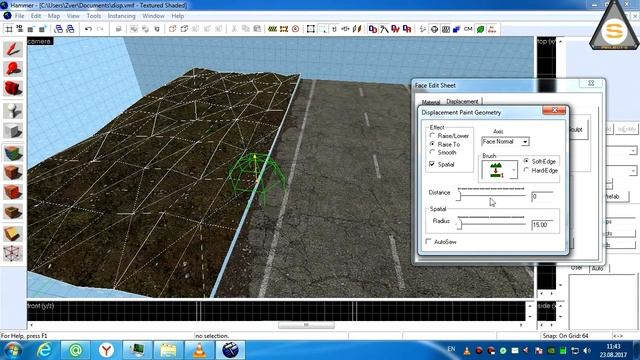Click the Spatial Radius slider handle
This screenshot has width=640, height=360.
[459, 224]
